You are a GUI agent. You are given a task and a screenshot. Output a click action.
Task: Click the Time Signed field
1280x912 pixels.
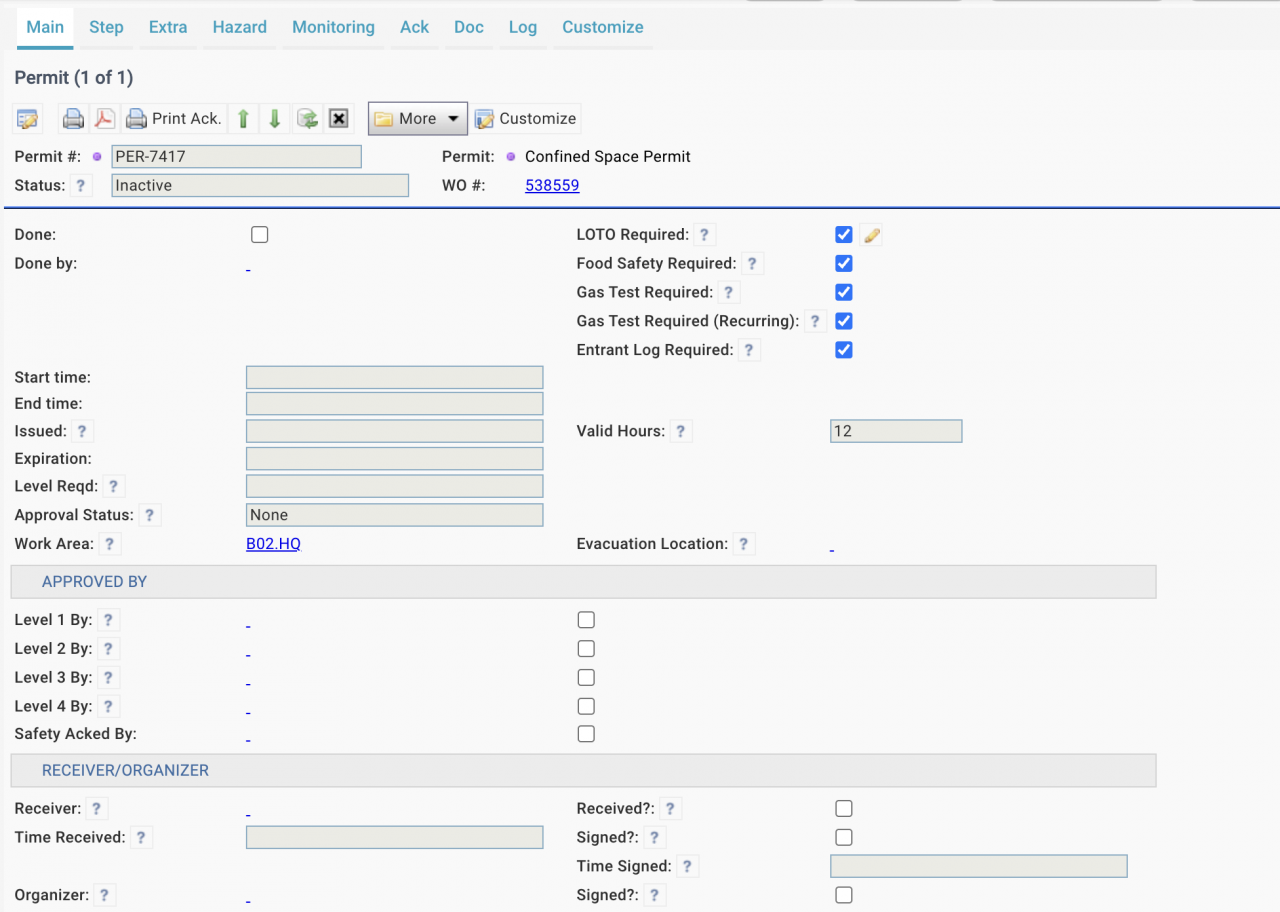point(979,866)
